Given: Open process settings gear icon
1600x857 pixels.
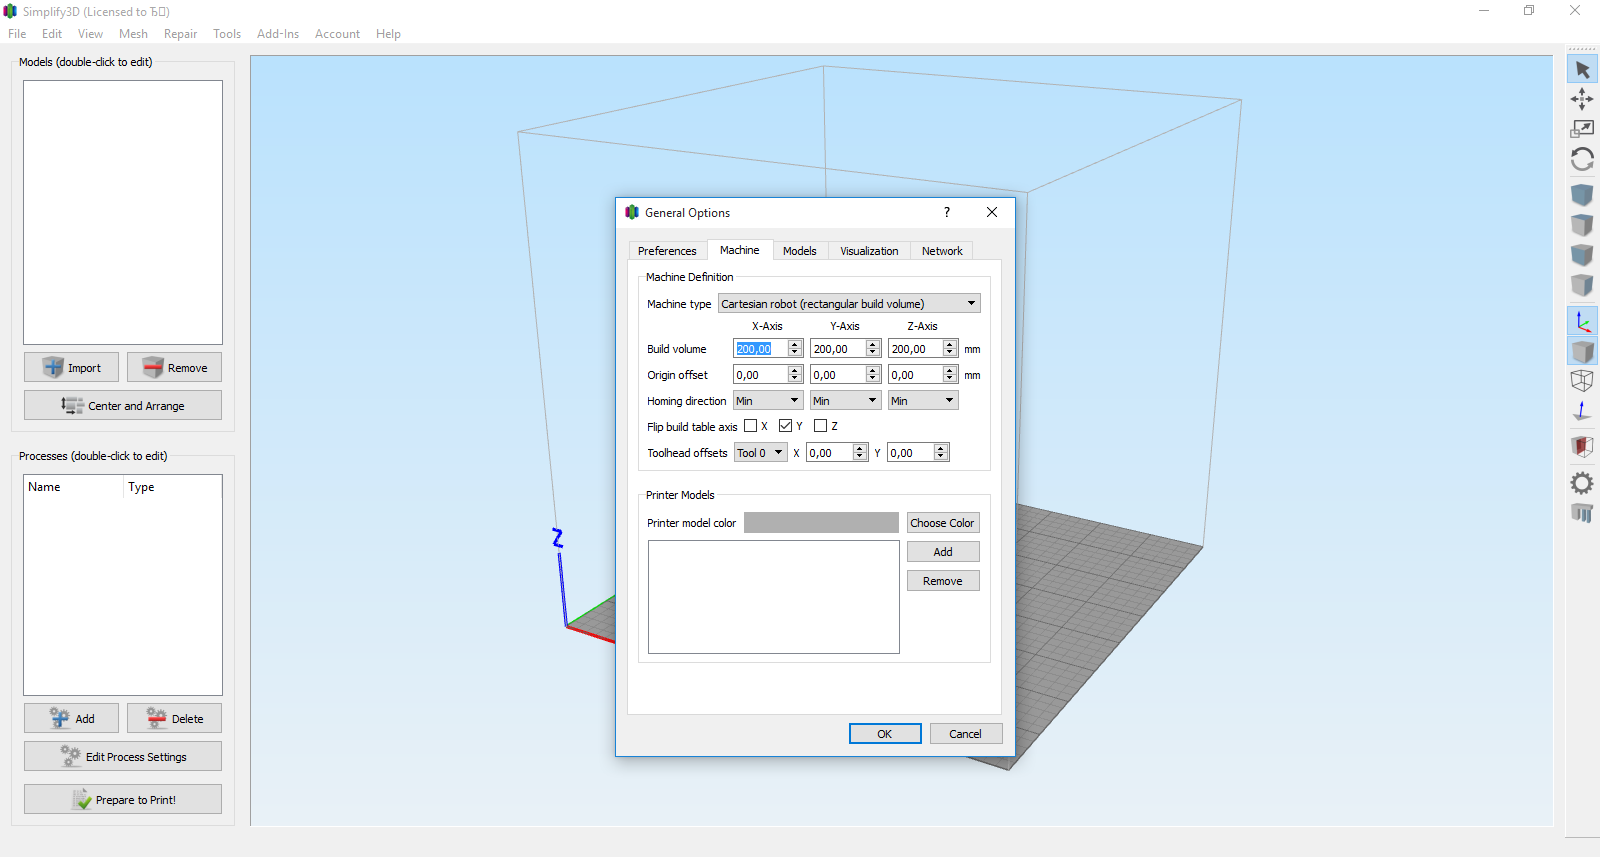Looking at the screenshot, I should [x=1582, y=483].
